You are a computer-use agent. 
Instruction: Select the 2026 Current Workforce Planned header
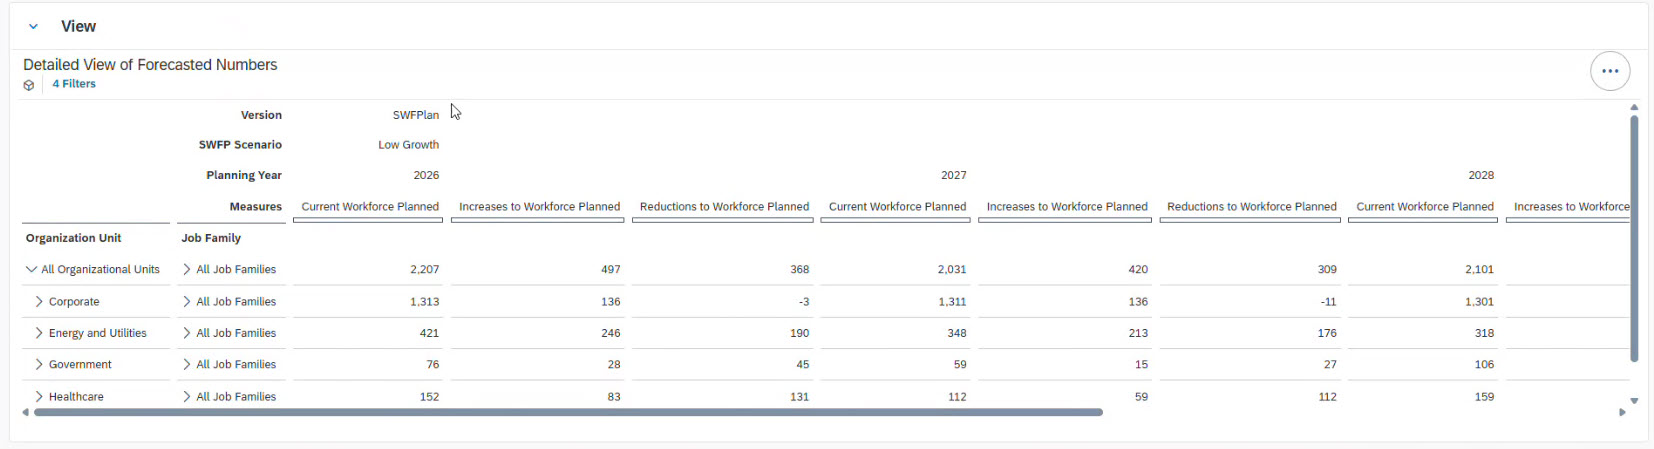pos(370,207)
